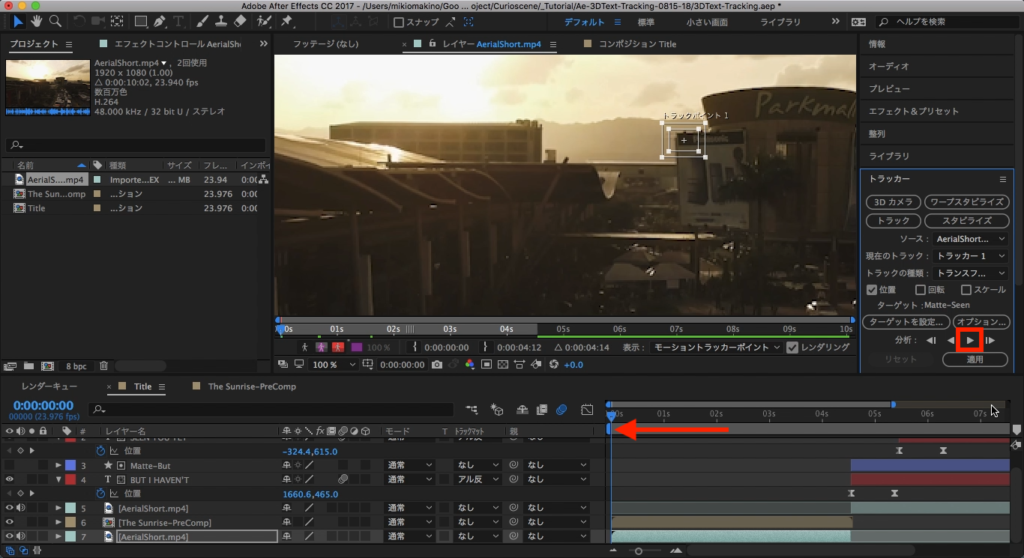
Task: Click the 3D カメラ tracker button
Action: [x=892, y=202]
